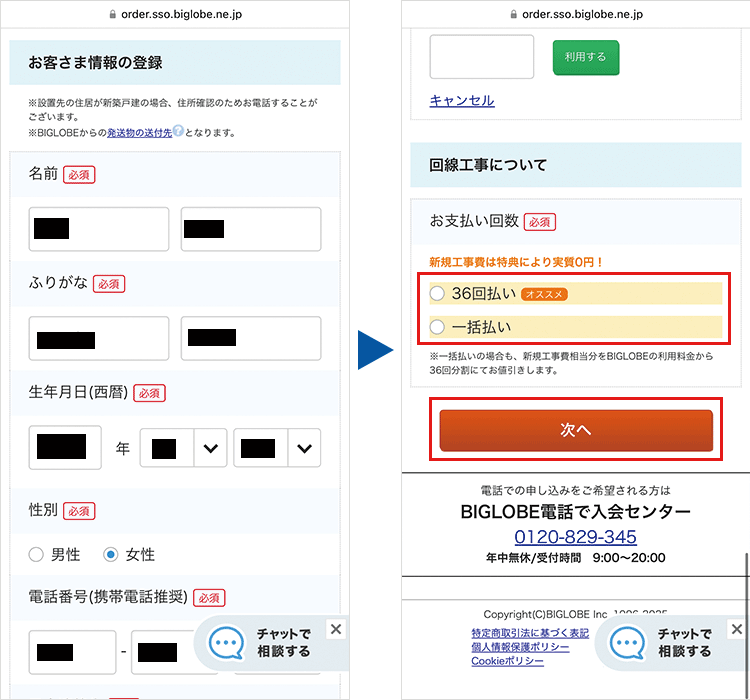Click the help icon beside 発送物の送付先
This screenshot has width=750, height=700.
(178, 130)
